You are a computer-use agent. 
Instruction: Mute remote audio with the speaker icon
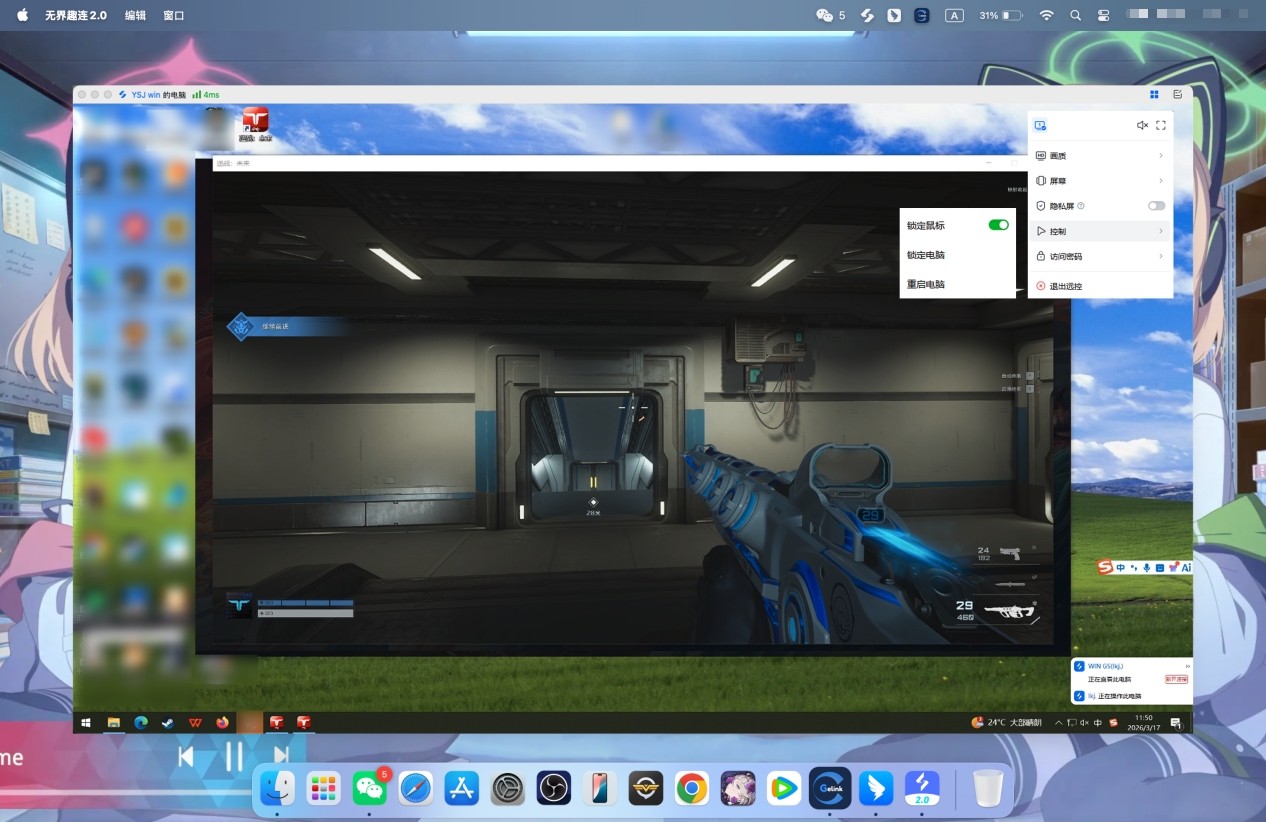tap(1142, 125)
